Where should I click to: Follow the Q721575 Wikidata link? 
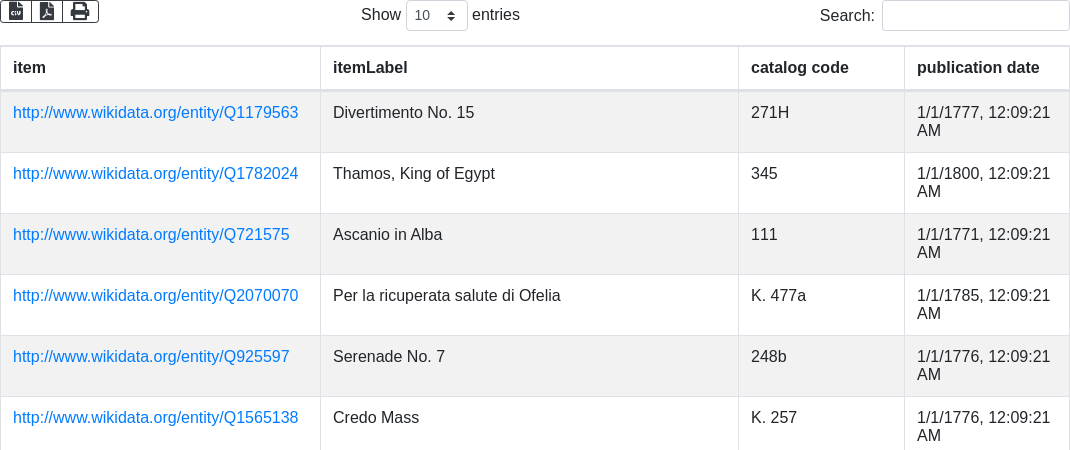[x=151, y=235]
